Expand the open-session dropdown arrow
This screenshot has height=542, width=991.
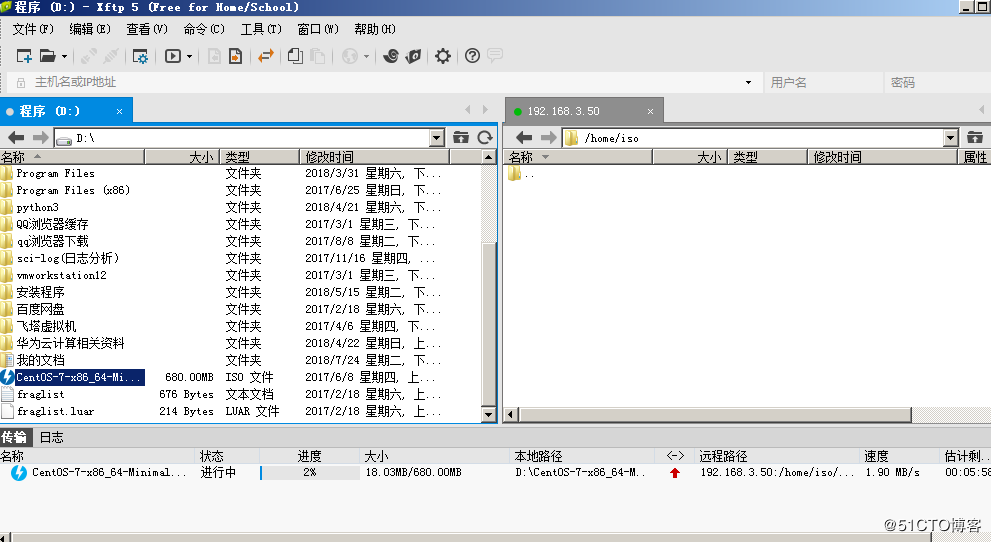click(x=64, y=56)
